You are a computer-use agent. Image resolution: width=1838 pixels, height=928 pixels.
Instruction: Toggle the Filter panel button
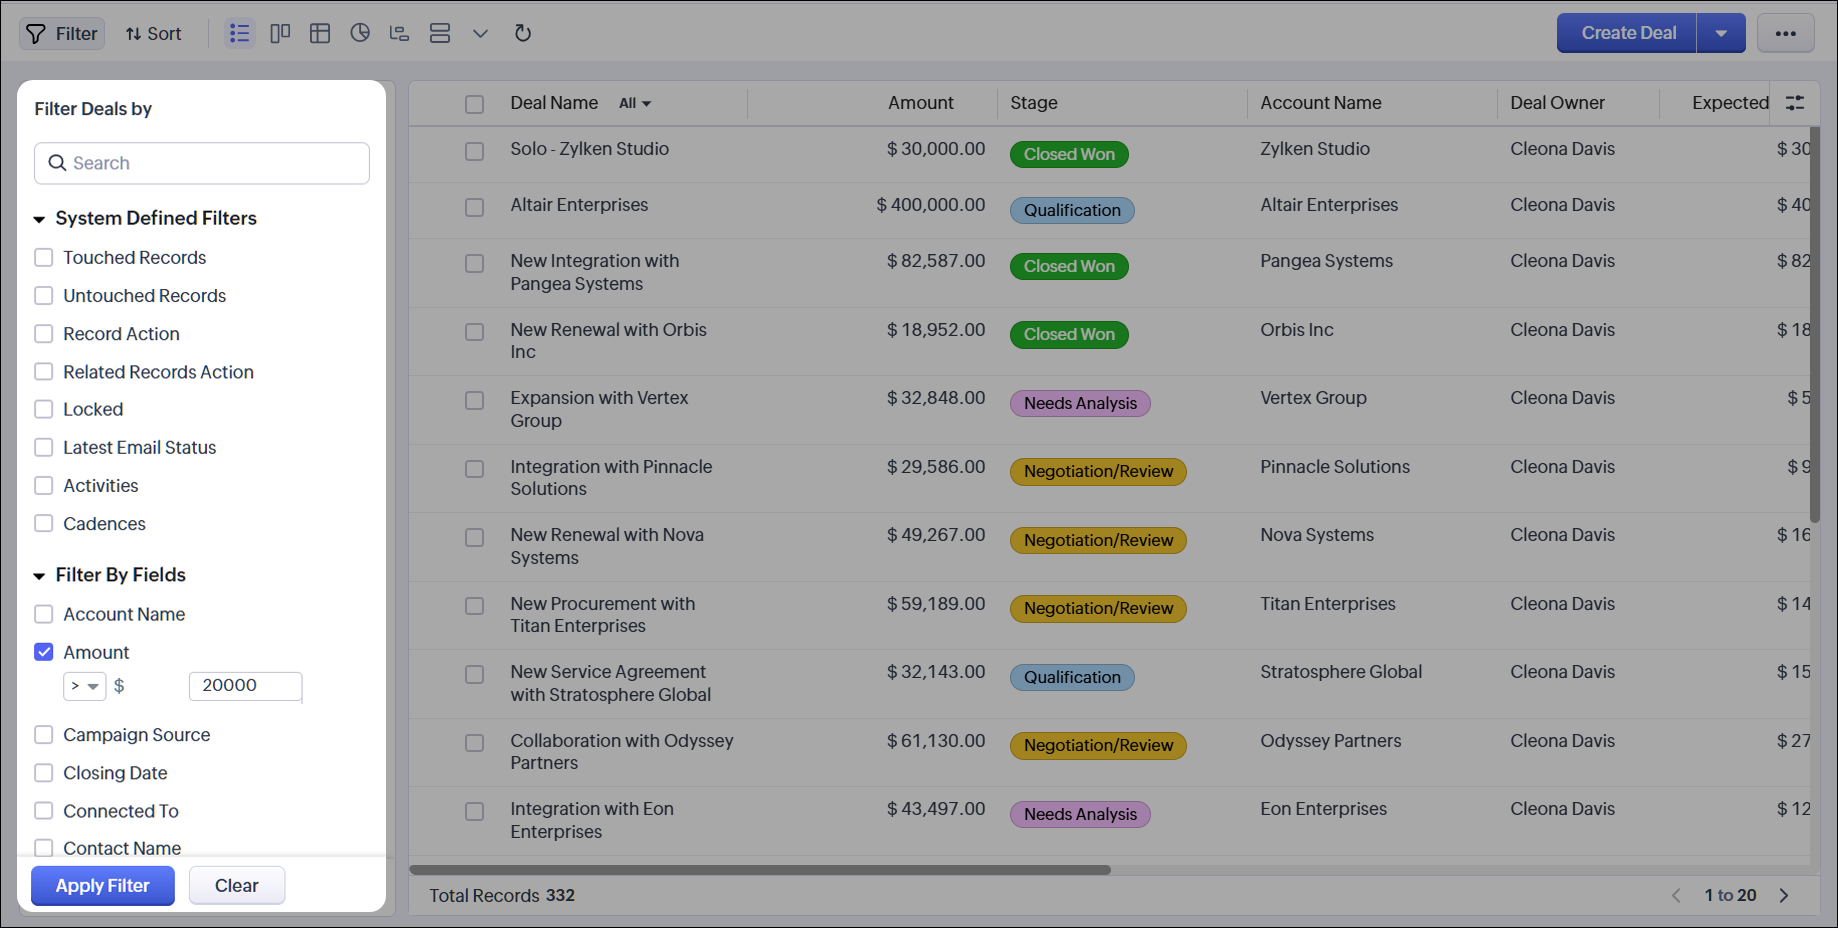(x=62, y=33)
